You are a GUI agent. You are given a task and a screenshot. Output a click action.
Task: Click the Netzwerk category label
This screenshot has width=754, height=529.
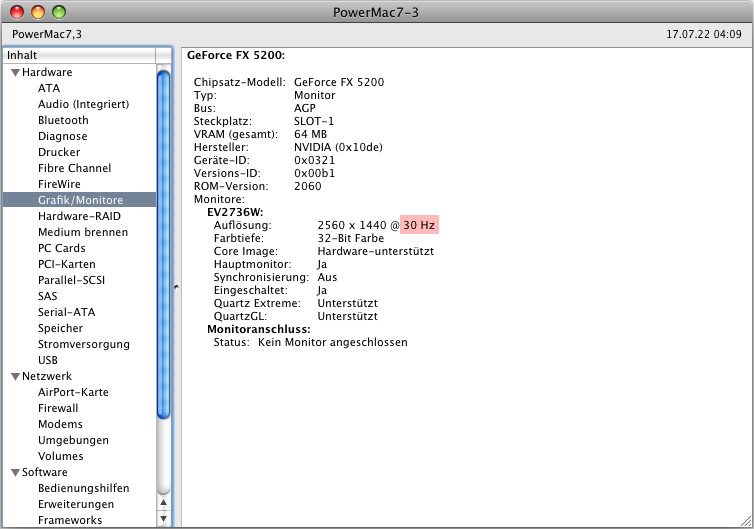point(47,376)
